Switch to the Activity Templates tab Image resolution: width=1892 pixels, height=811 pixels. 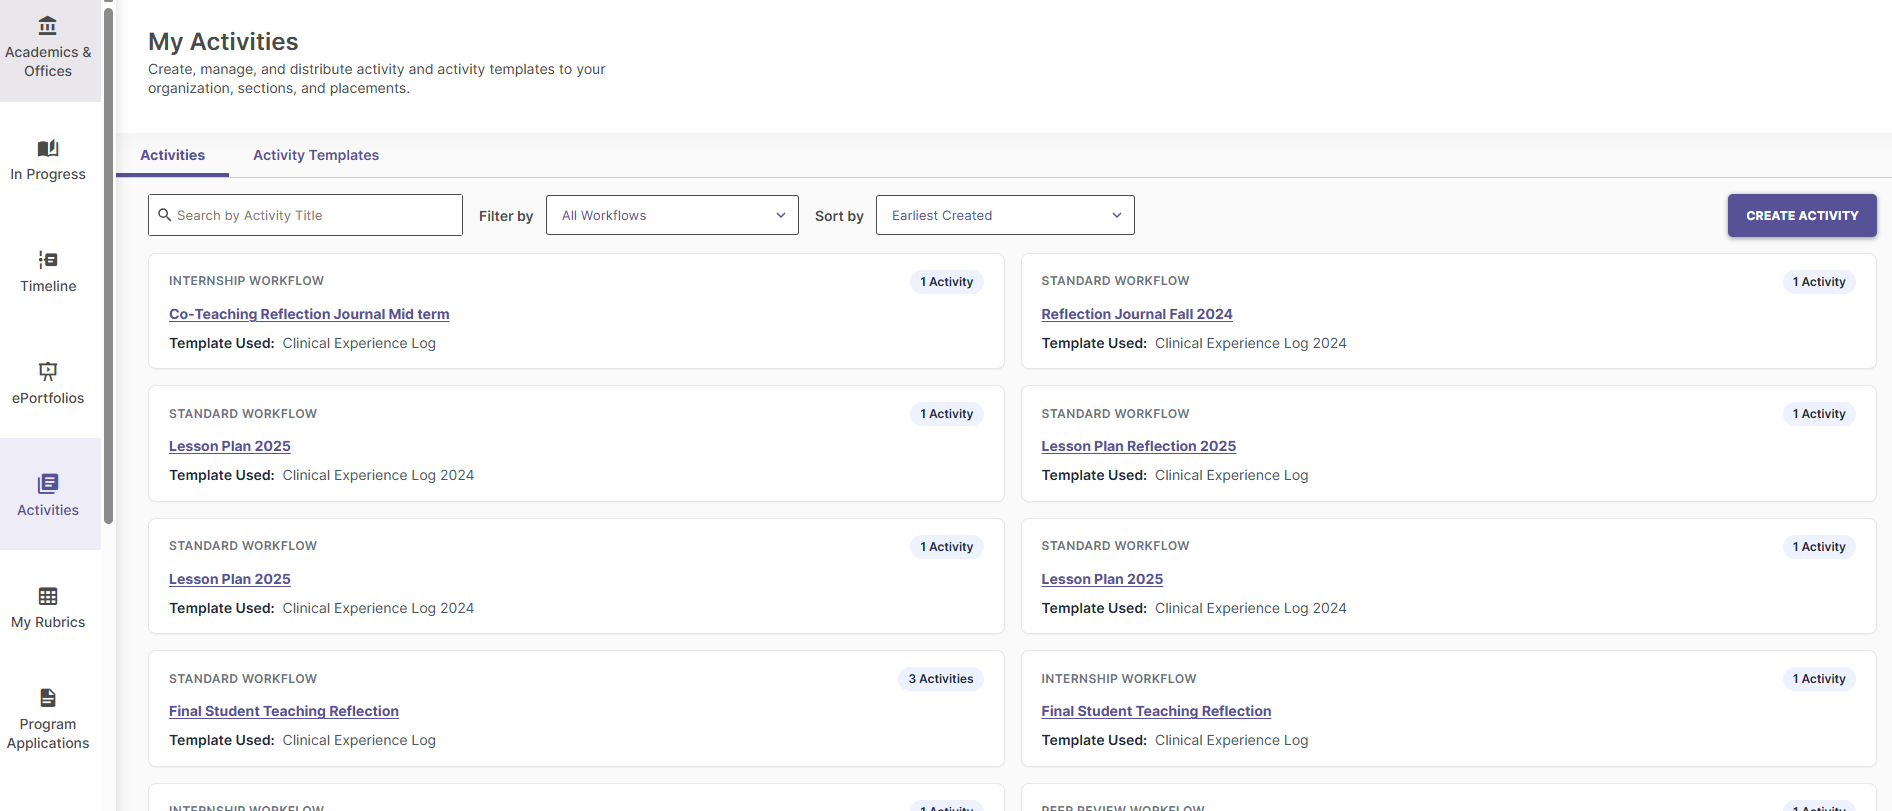[x=316, y=155]
